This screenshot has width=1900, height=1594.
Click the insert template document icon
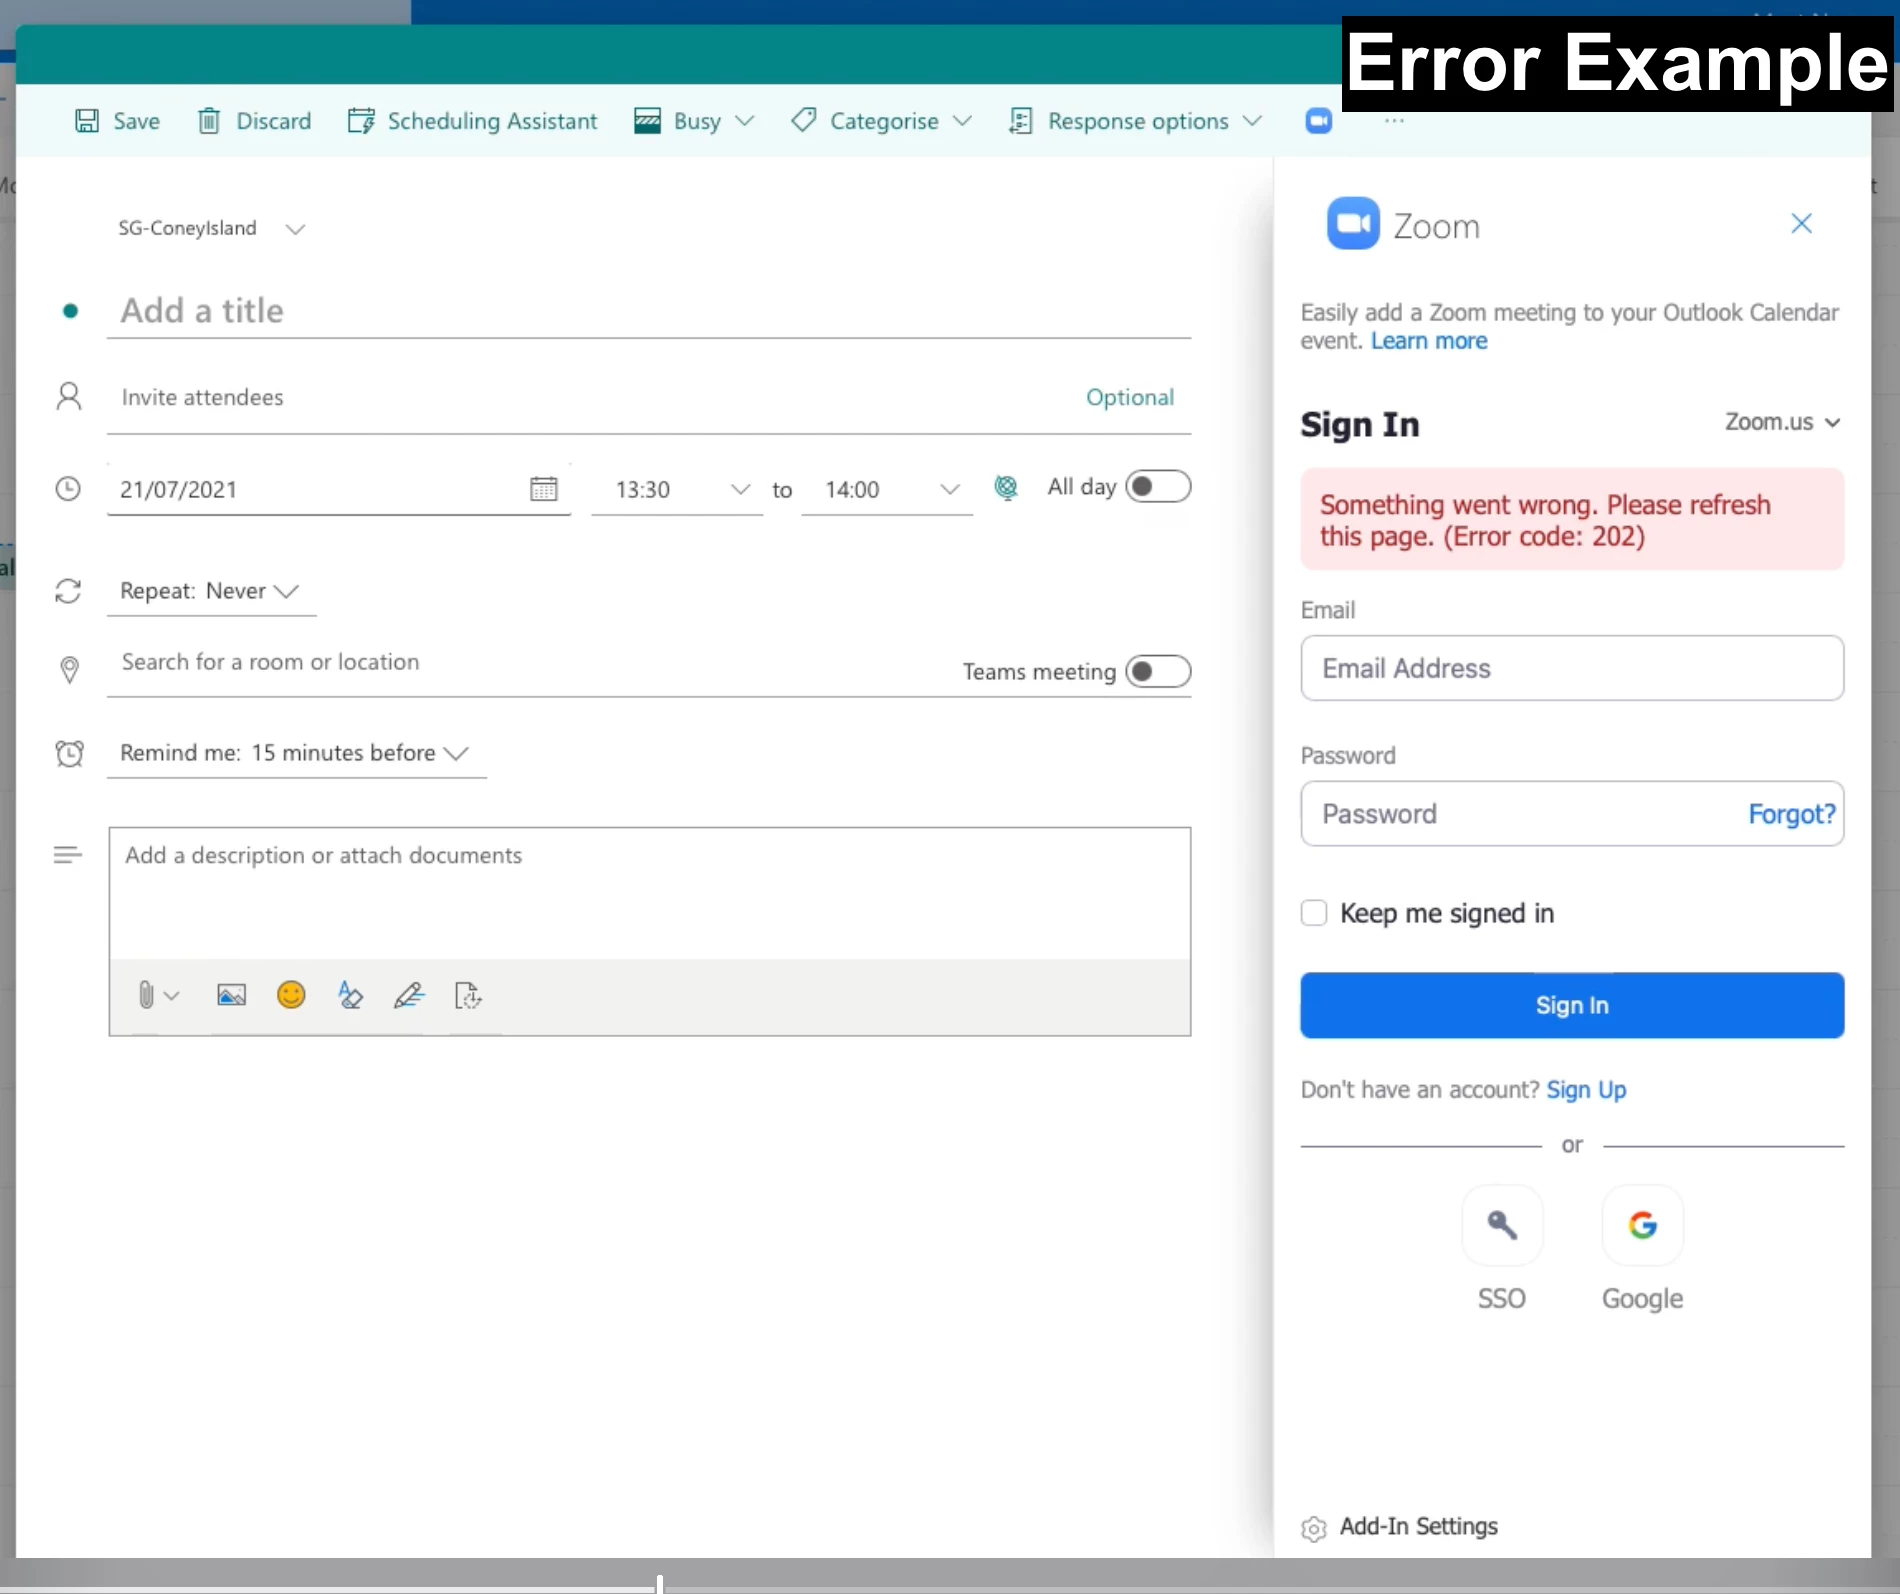pyautogui.click(x=468, y=995)
